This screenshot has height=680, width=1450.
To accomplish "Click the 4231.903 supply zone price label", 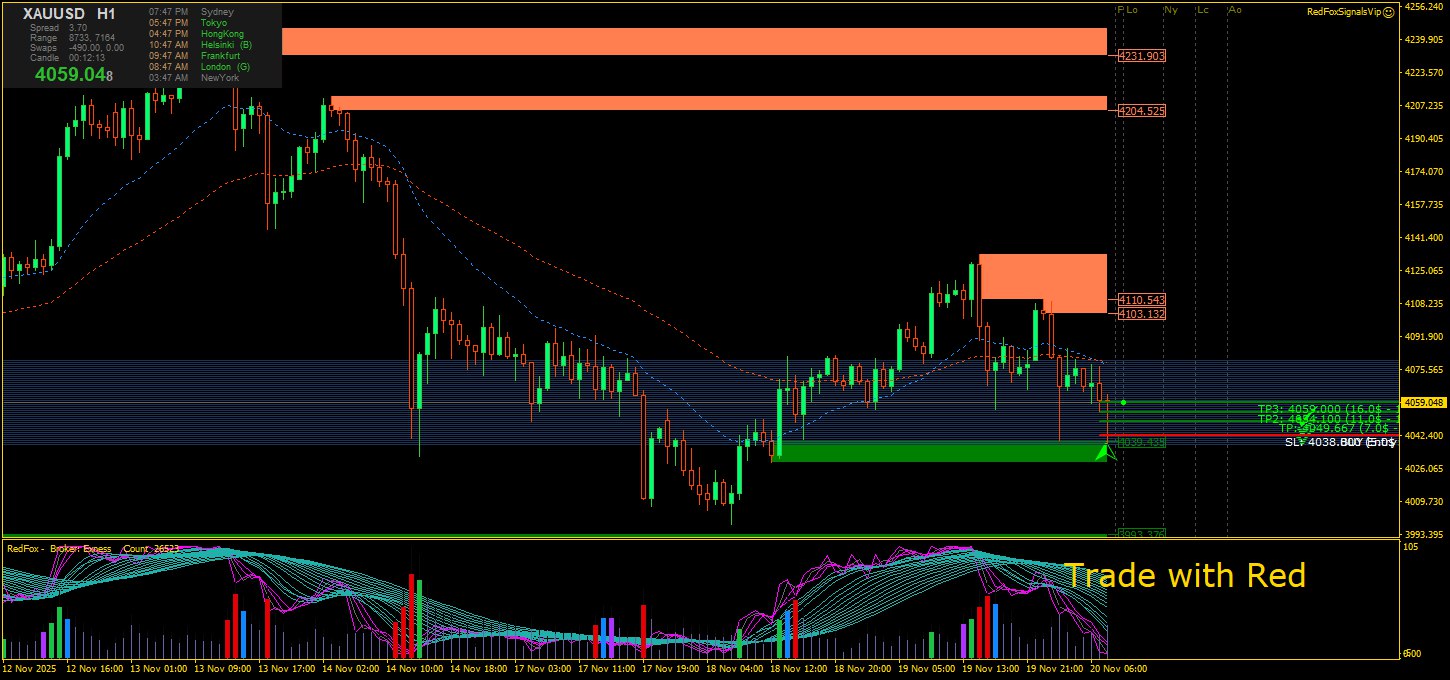I will (1142, 56).
